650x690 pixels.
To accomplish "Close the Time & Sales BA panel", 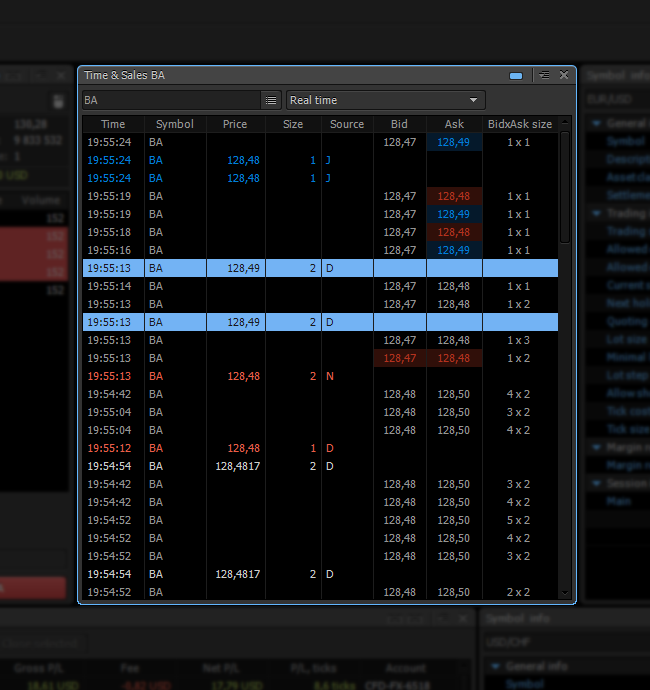I will [x=564, y=75].
